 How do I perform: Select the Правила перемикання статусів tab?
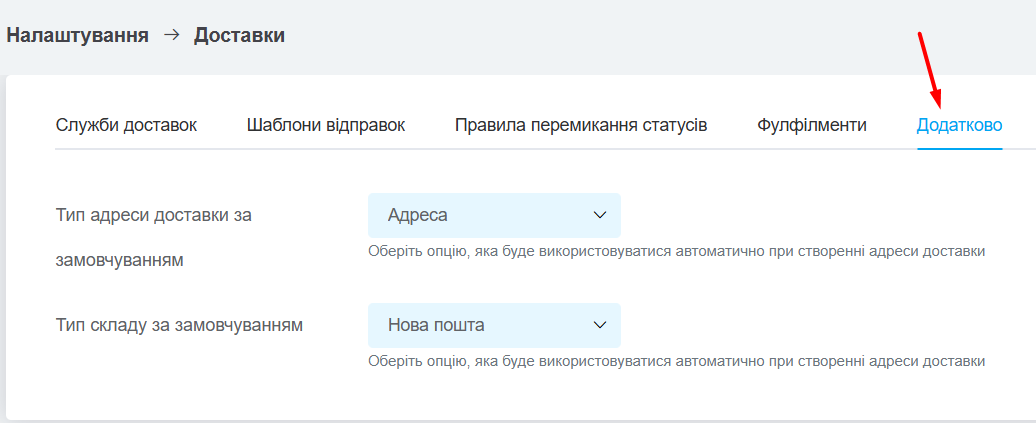click(581, 125)
